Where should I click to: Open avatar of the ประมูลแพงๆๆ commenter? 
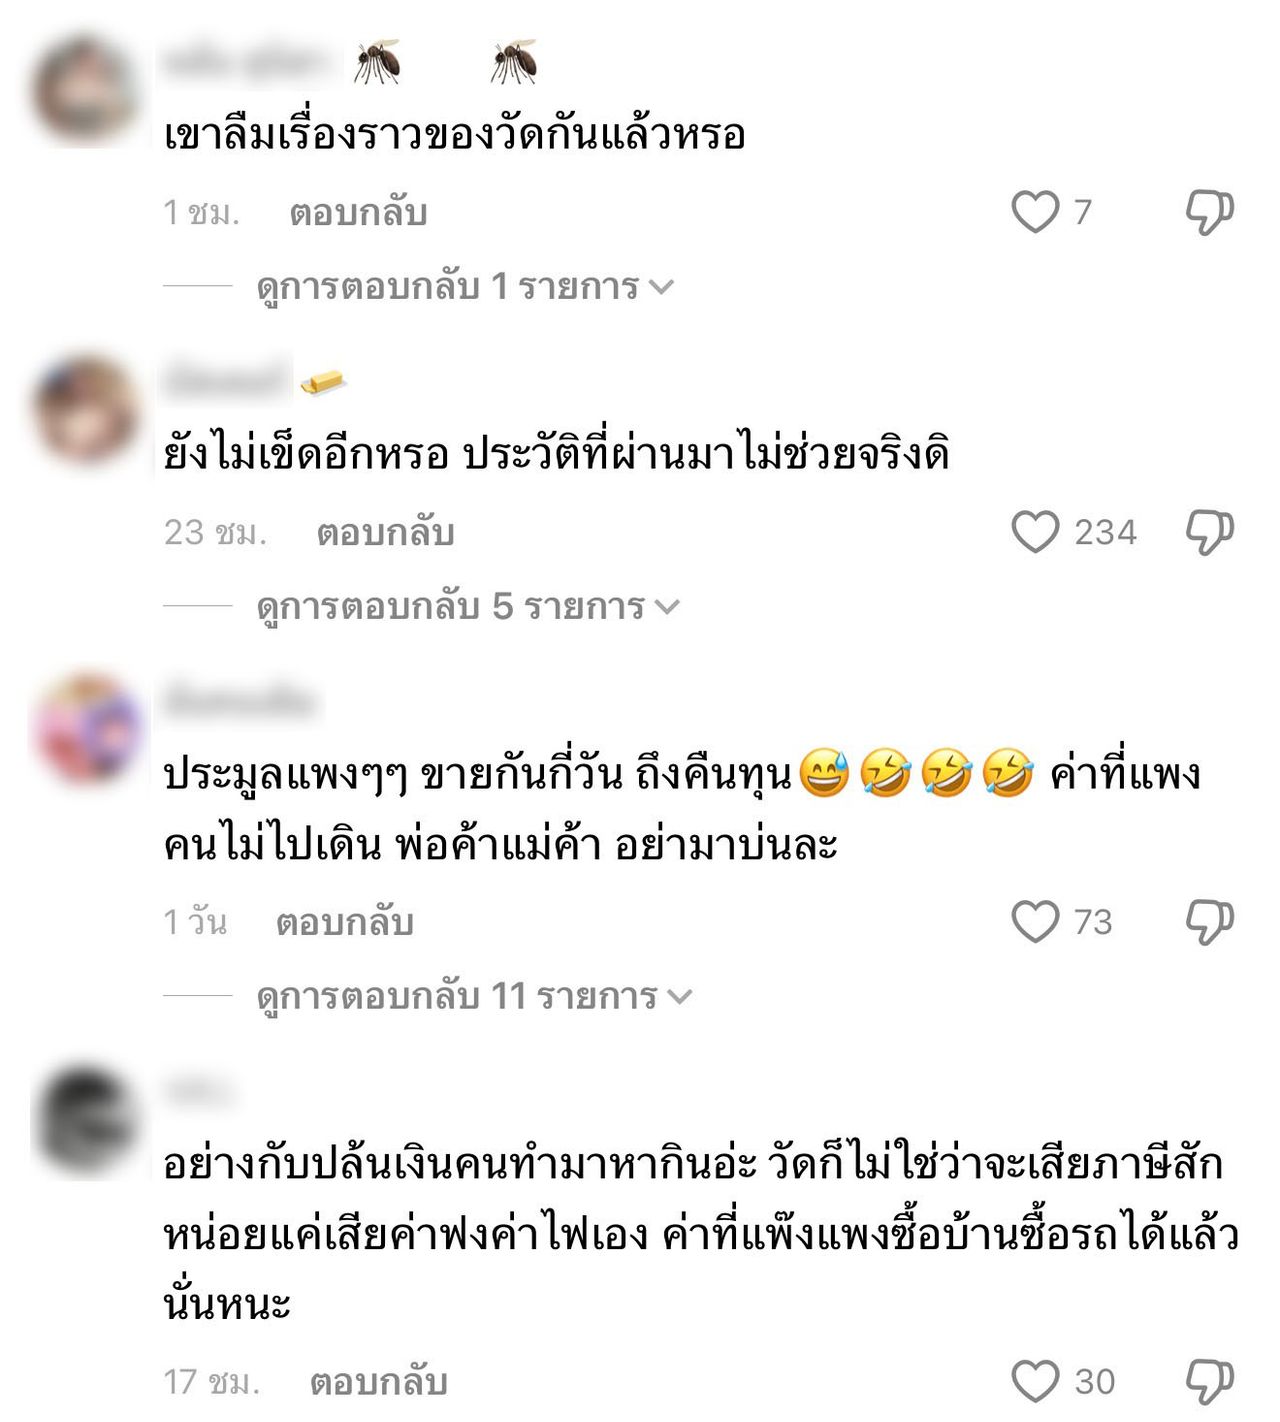87,729
